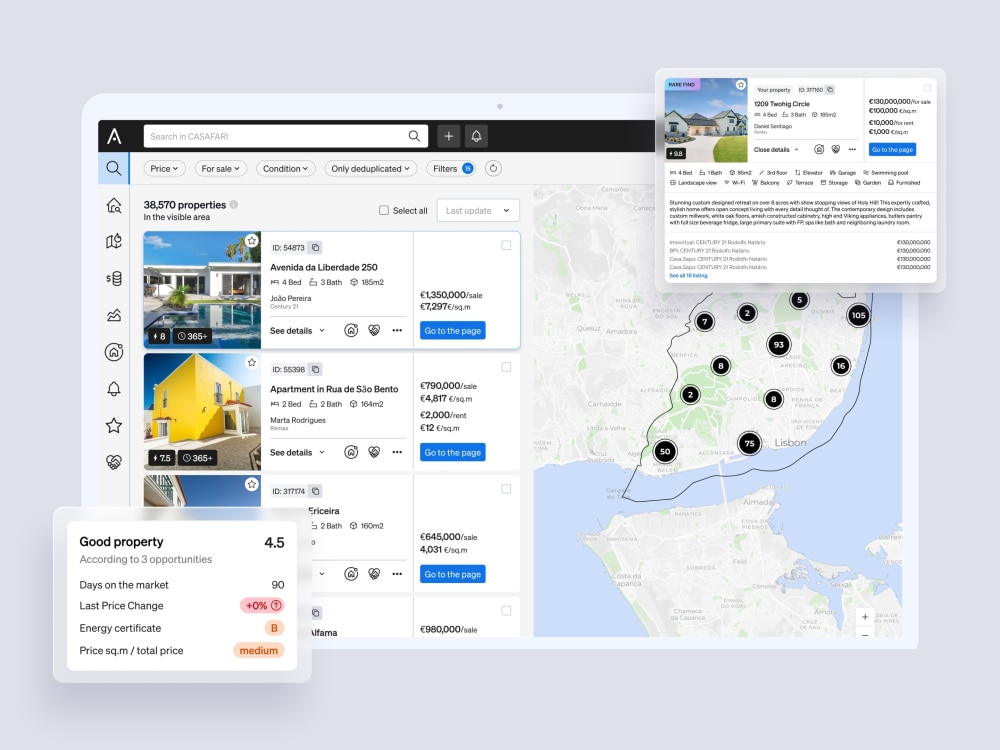Collapse Close details in Twohig Circle popup
Viewport: 1000px width, 750px height.
coord(776,150)
